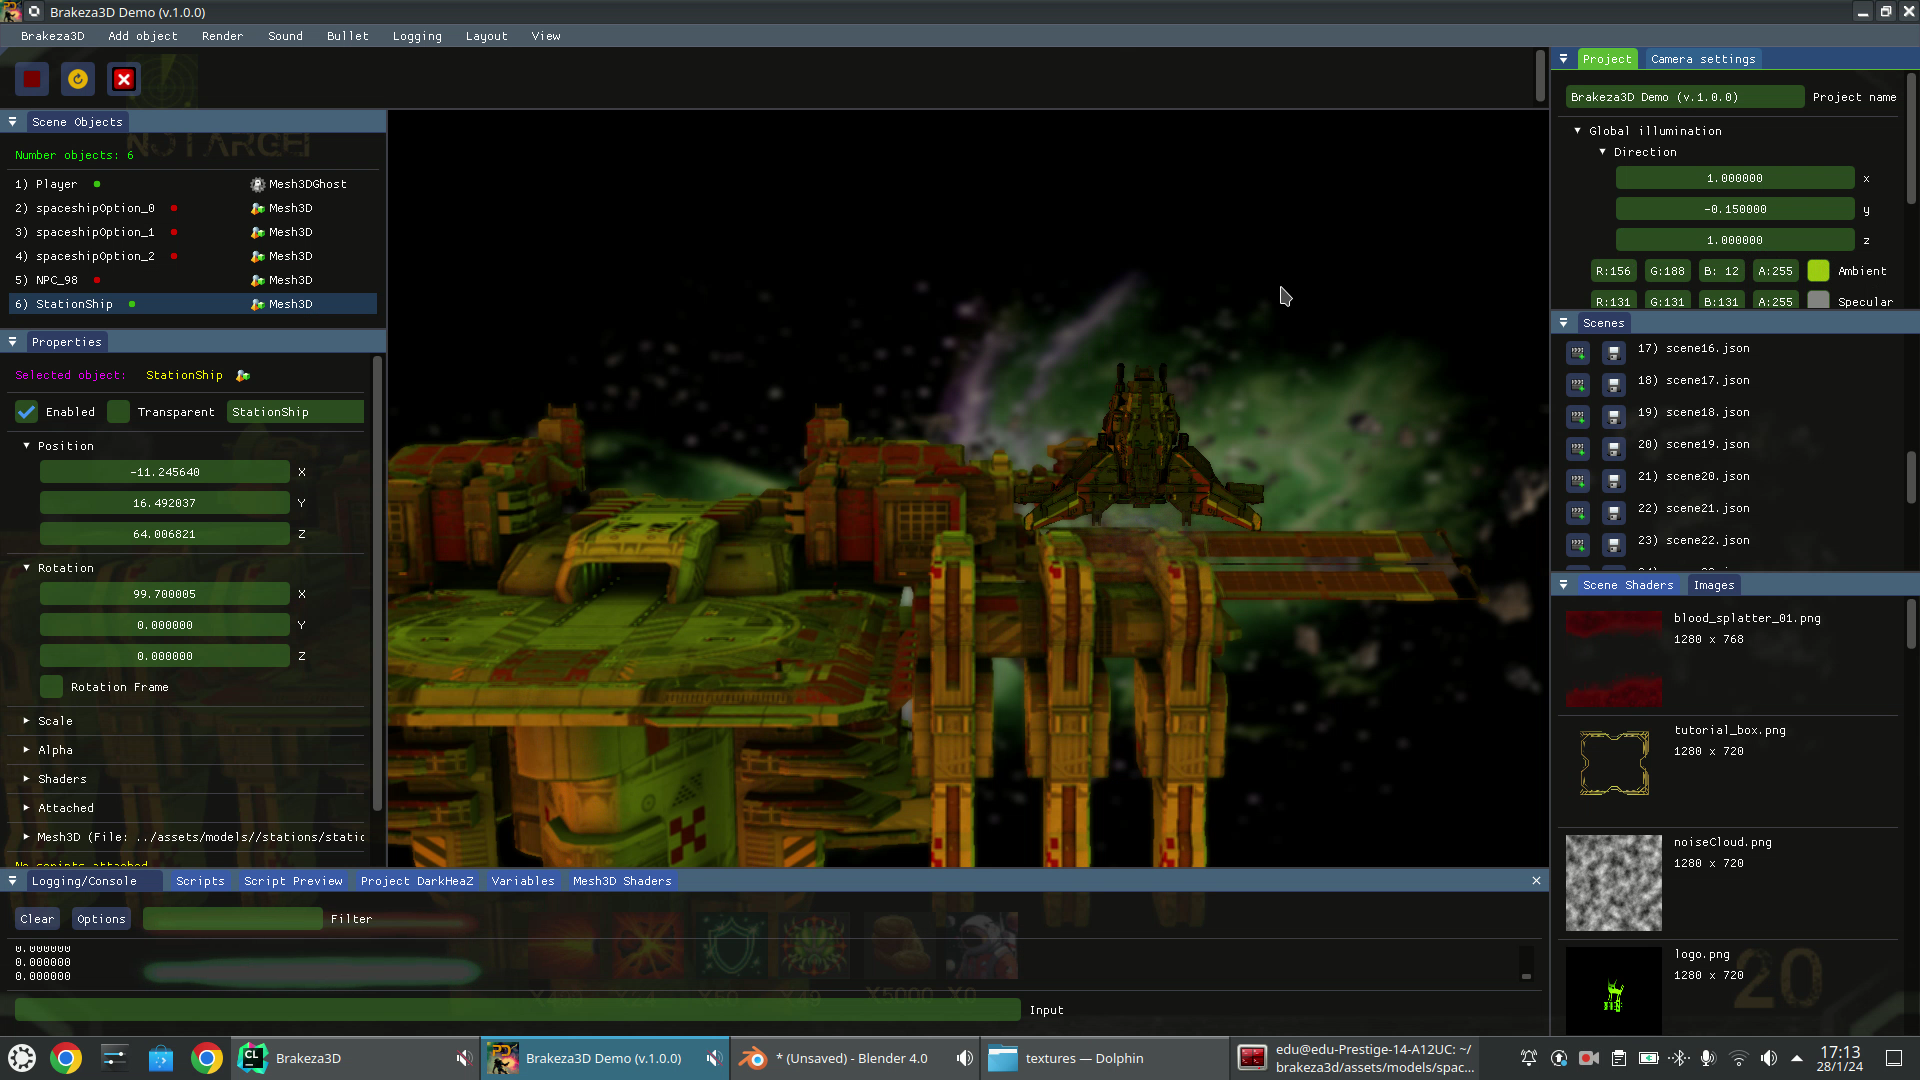Screen dimensions: 1920x1080
Task: Toggle red status dot of spaceshipOption_0
Action: (174, 208)
